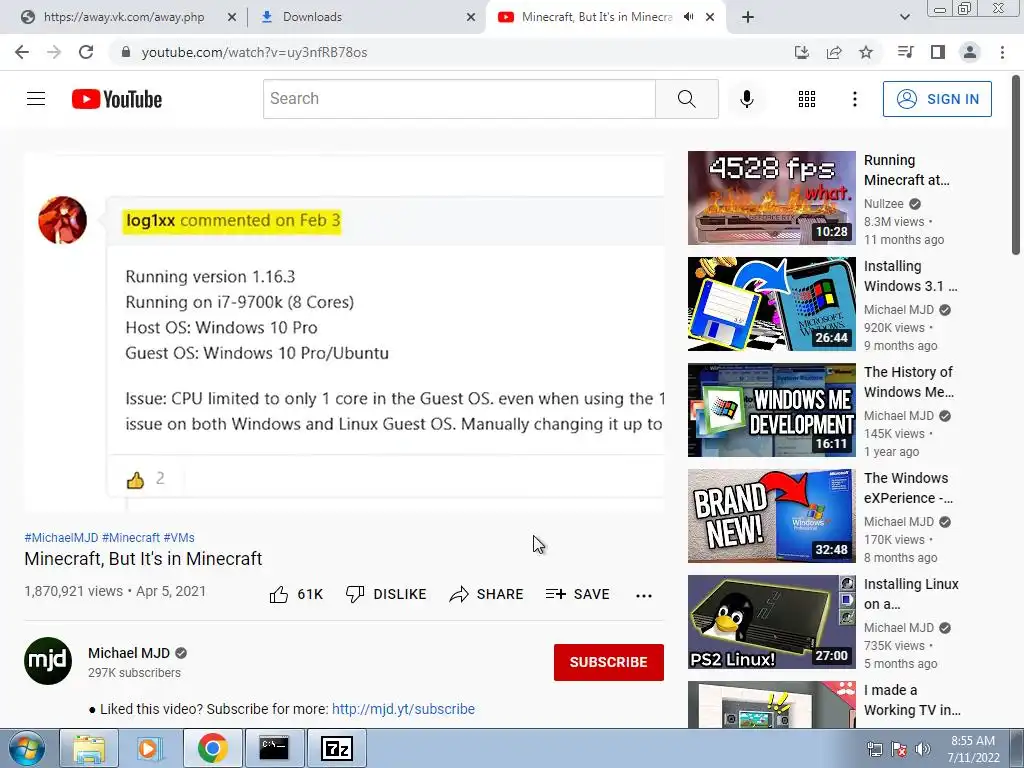Open more actions ellipsis below video
Screen dimensions: 1024x768
pyautogui.click(x=644, y=595)
